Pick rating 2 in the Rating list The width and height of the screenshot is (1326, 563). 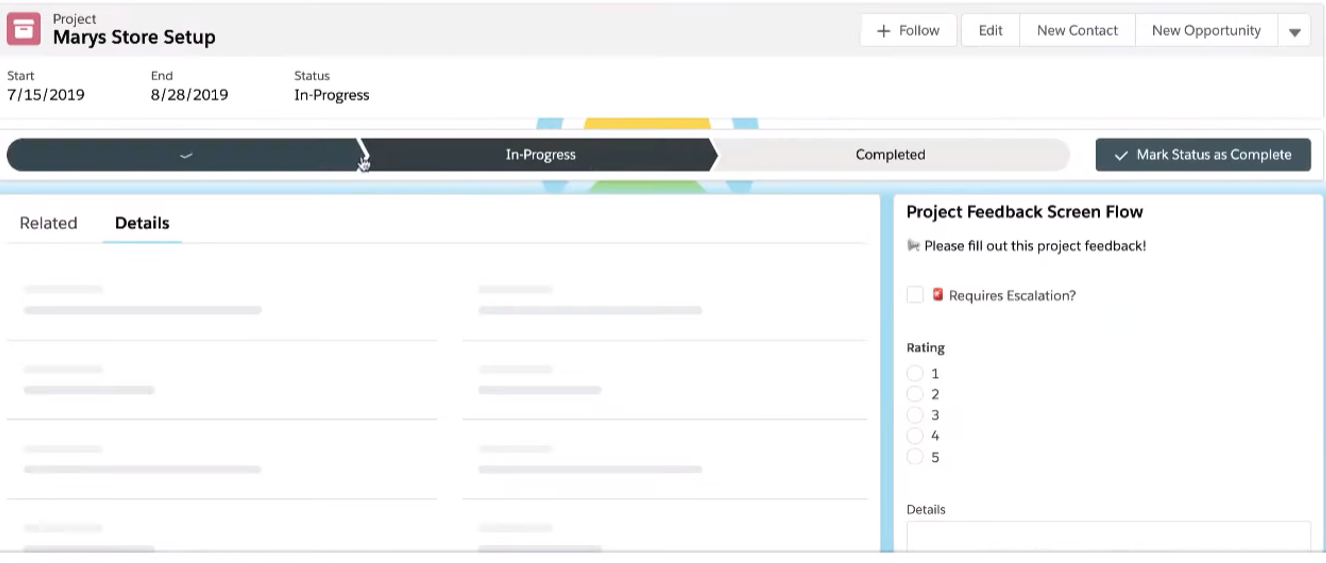coord(915,394)
